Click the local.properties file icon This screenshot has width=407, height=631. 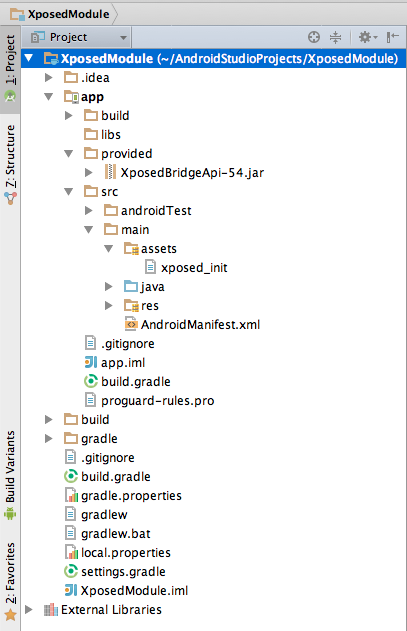click(71, 552)
